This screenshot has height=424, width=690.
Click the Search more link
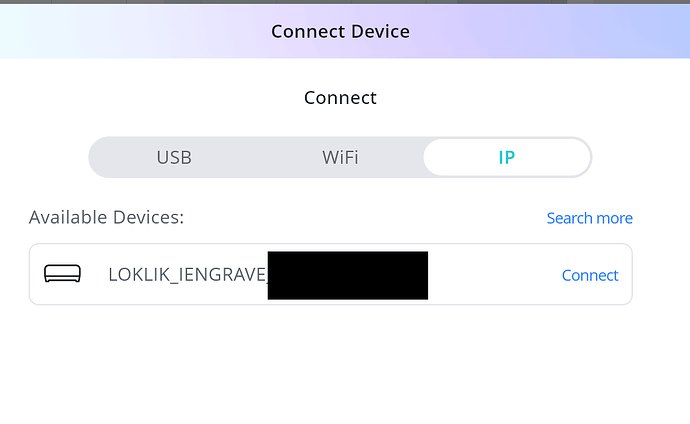pos(589,218)
